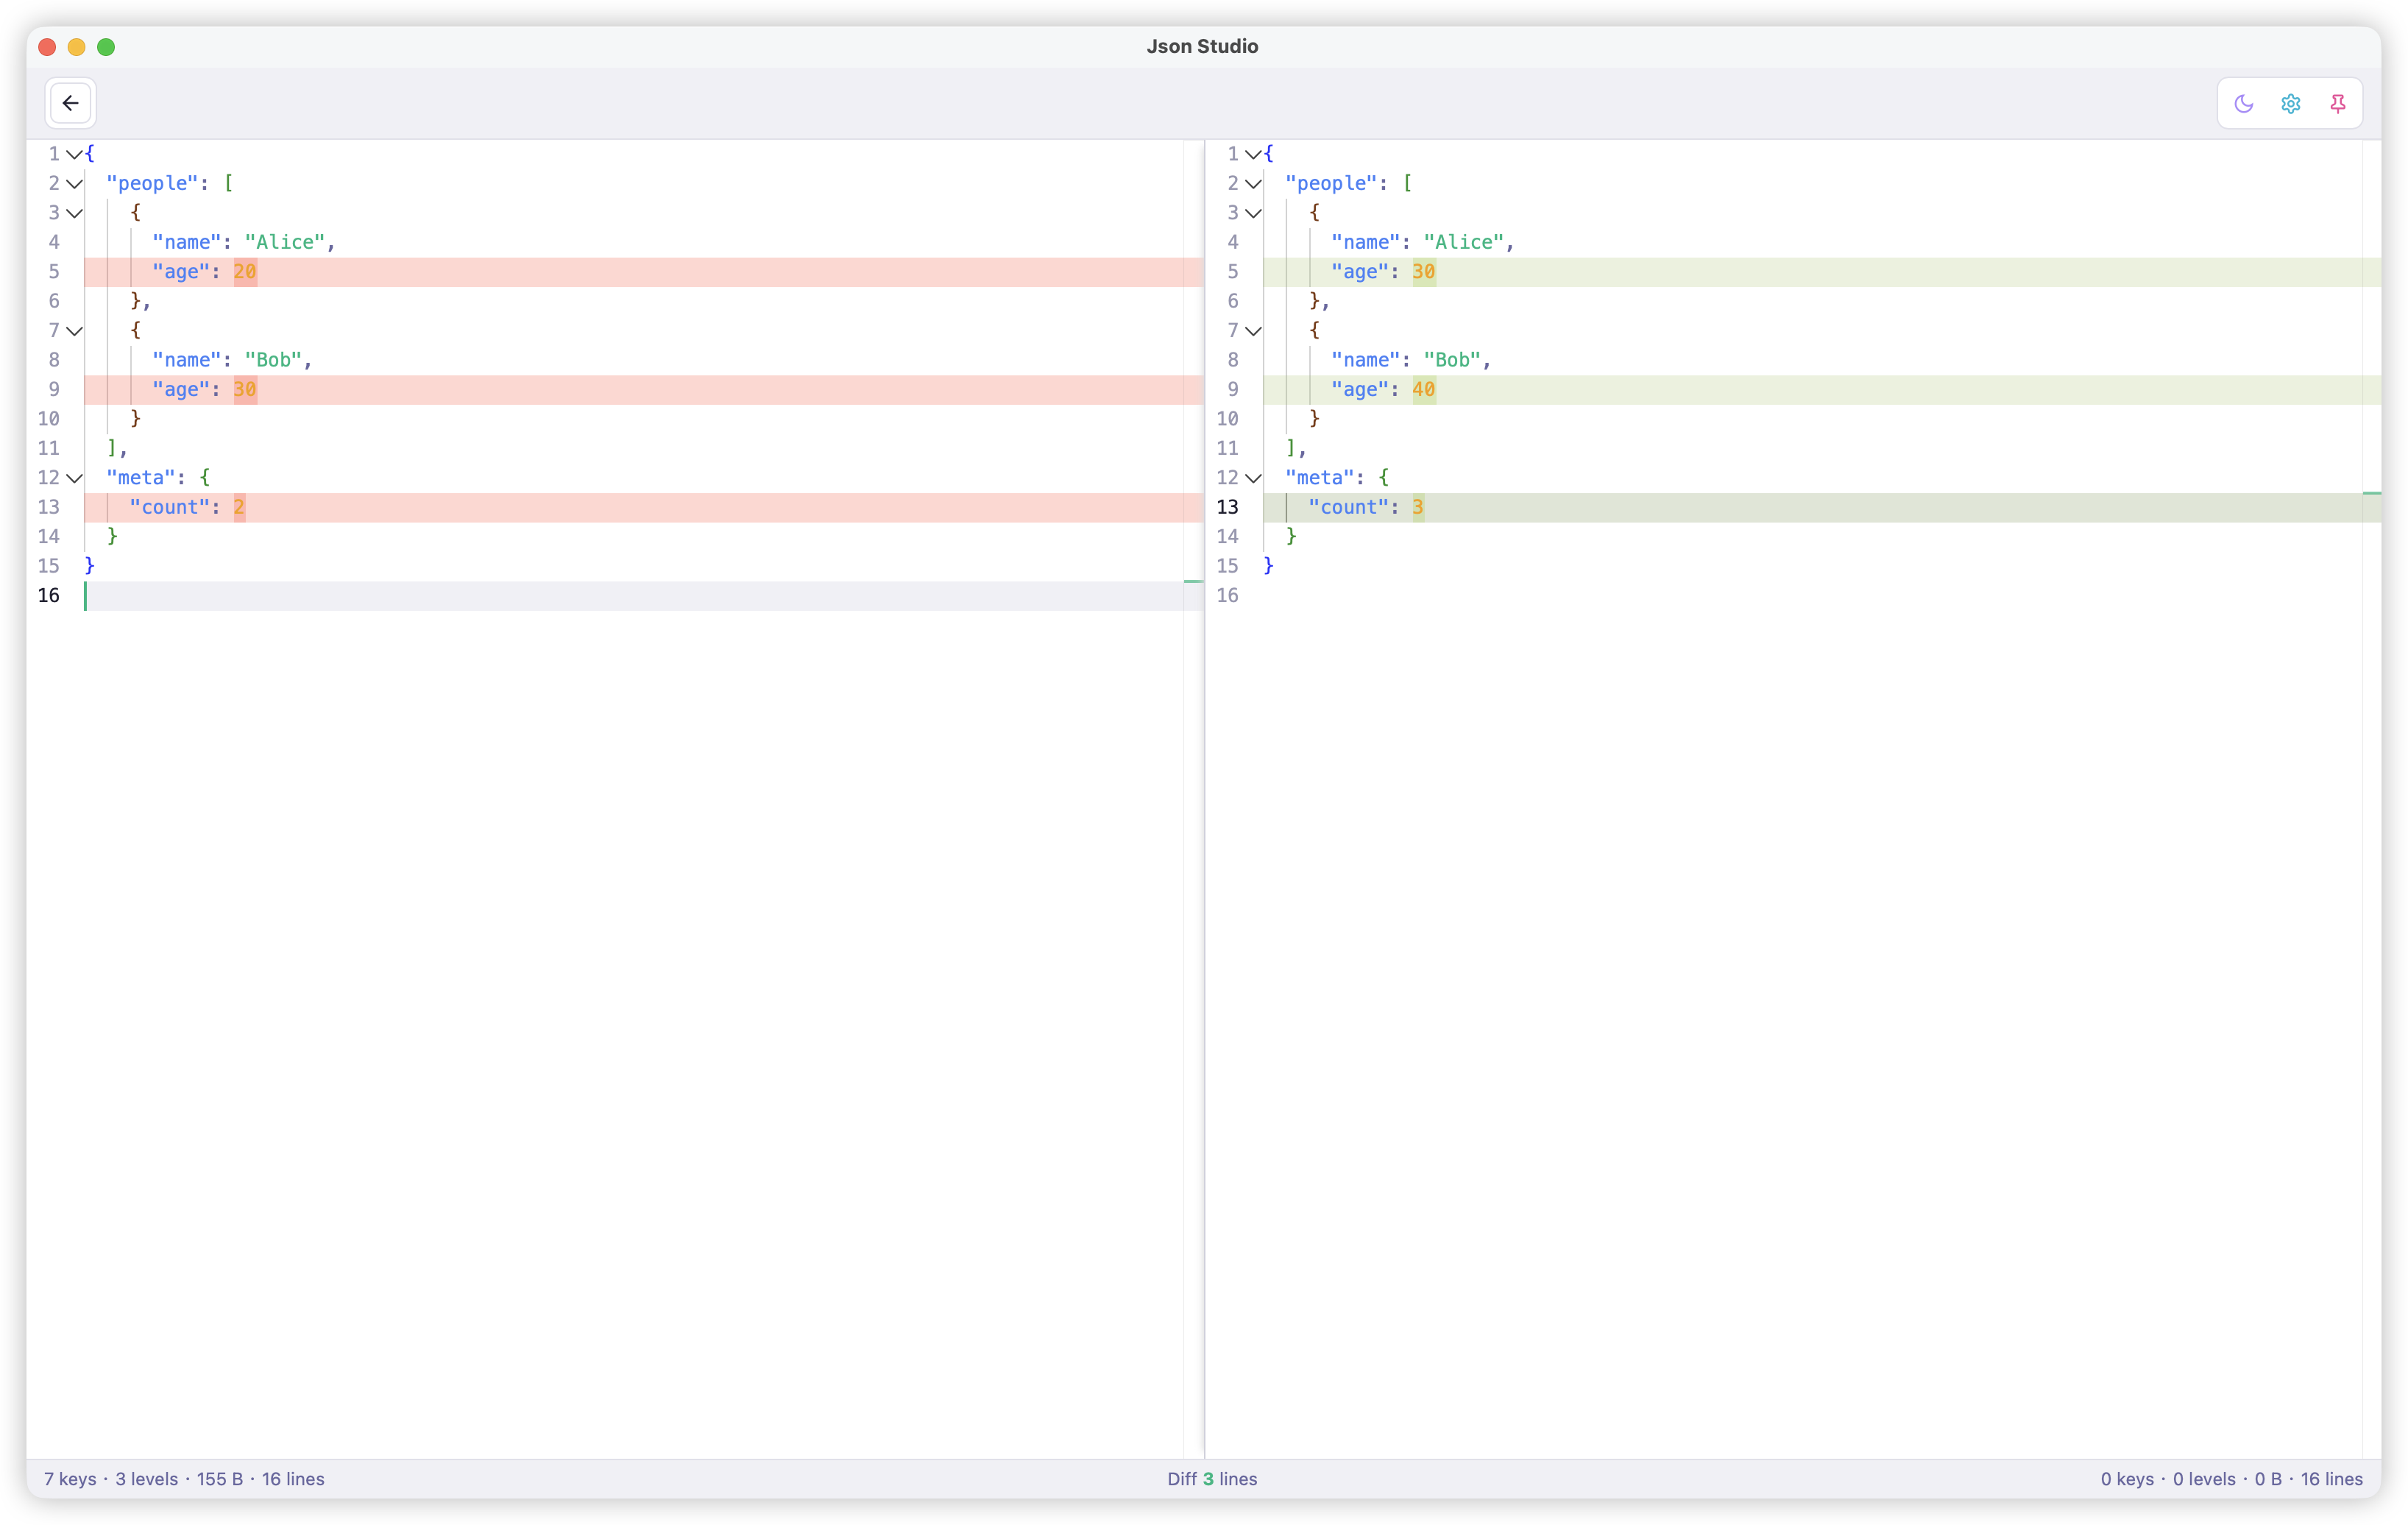The height and width of the screenshot is (1525, 2408).
Task: Click "Alice" string in left editor
Action: [285, 242]
